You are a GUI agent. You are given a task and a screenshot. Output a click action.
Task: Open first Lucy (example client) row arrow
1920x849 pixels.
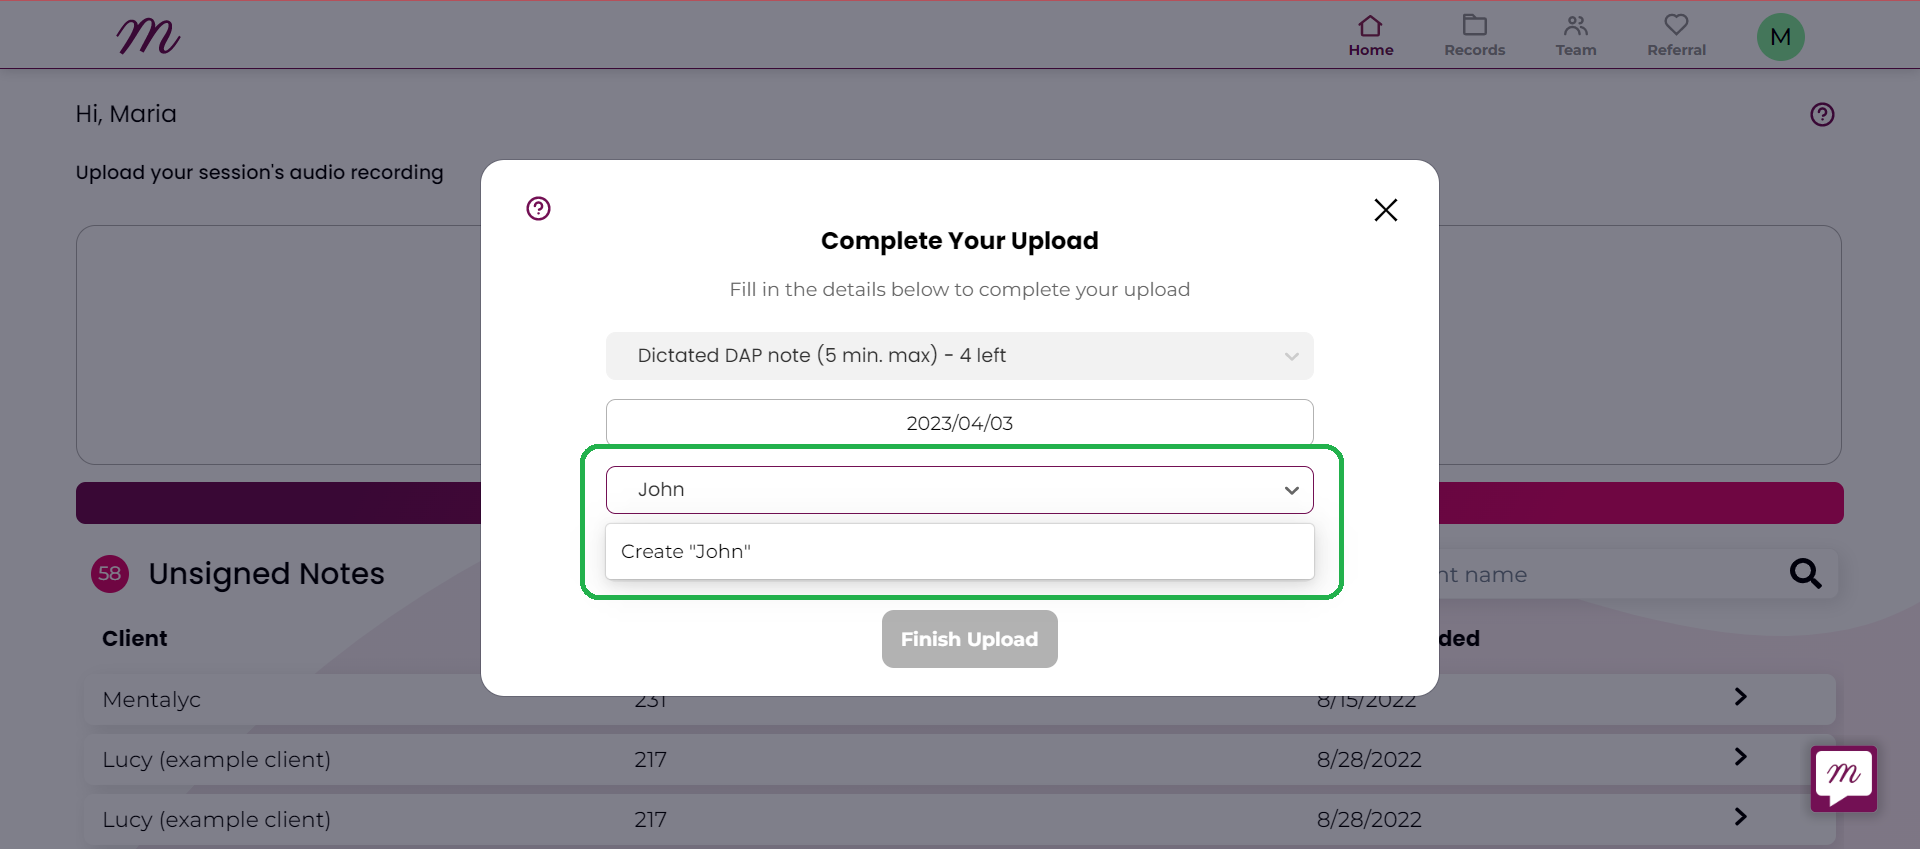tap(1740, 757)
